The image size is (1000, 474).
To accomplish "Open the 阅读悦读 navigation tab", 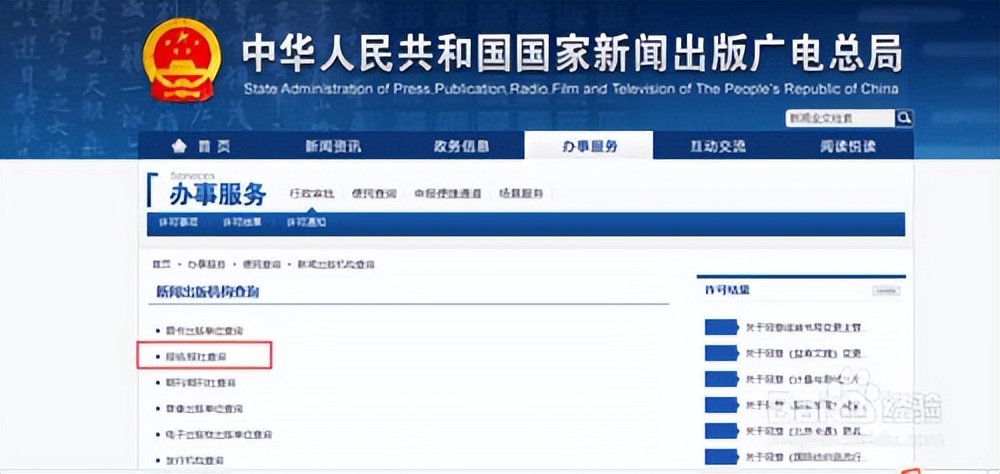I will [x=848, y=146].
